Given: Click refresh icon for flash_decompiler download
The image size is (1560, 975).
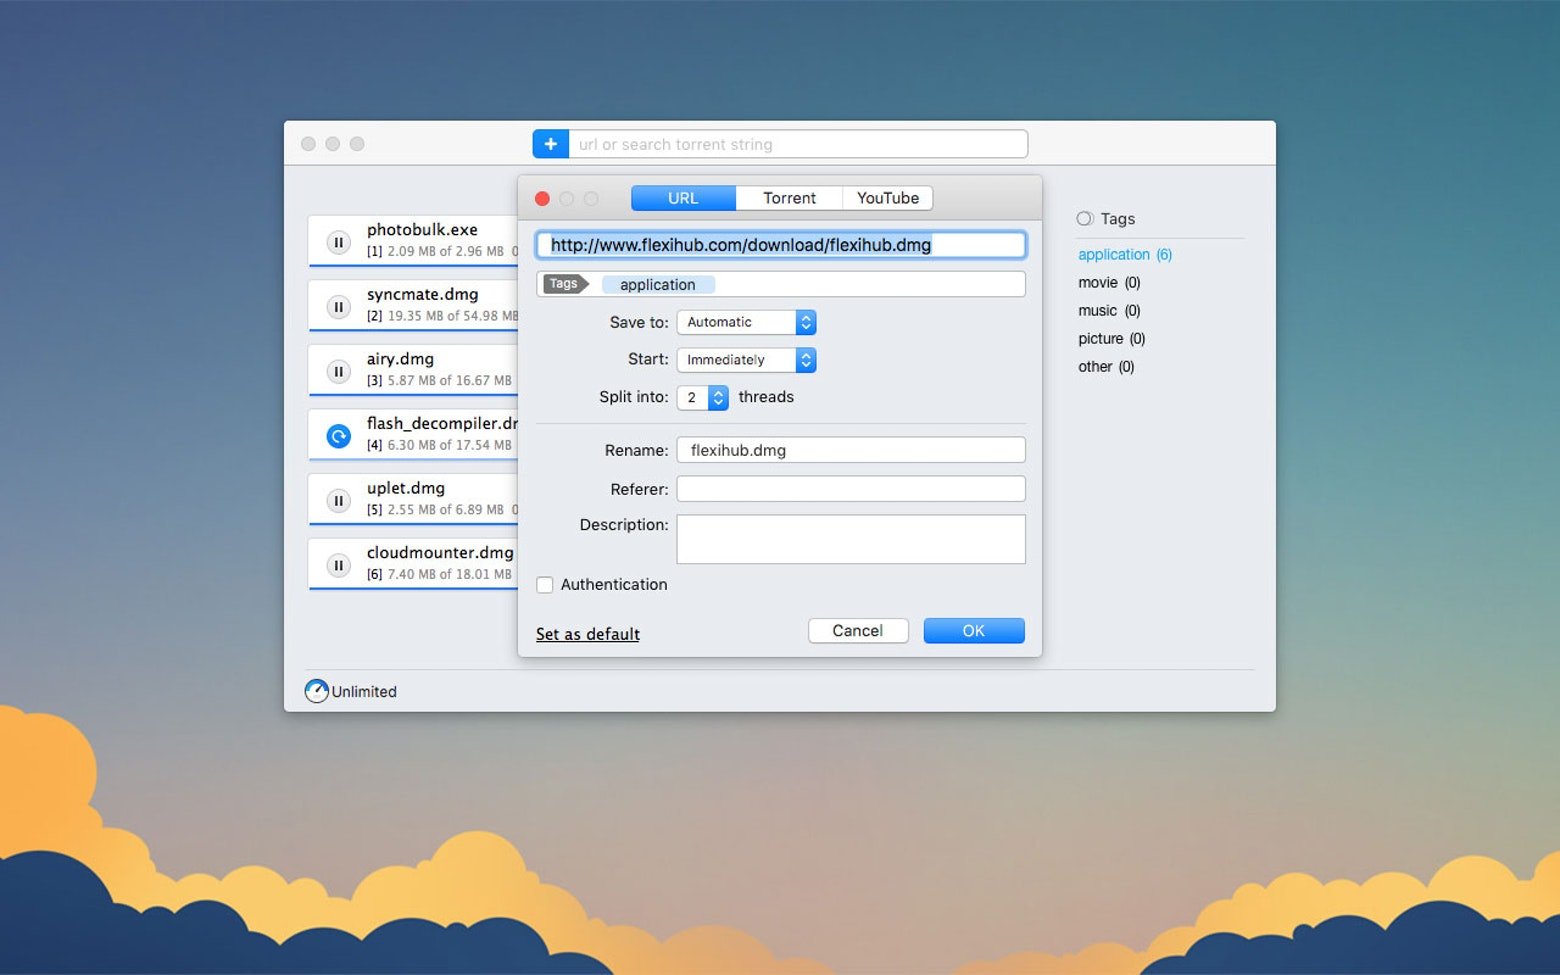Looking at the screenshot, I should coord(339,436).
